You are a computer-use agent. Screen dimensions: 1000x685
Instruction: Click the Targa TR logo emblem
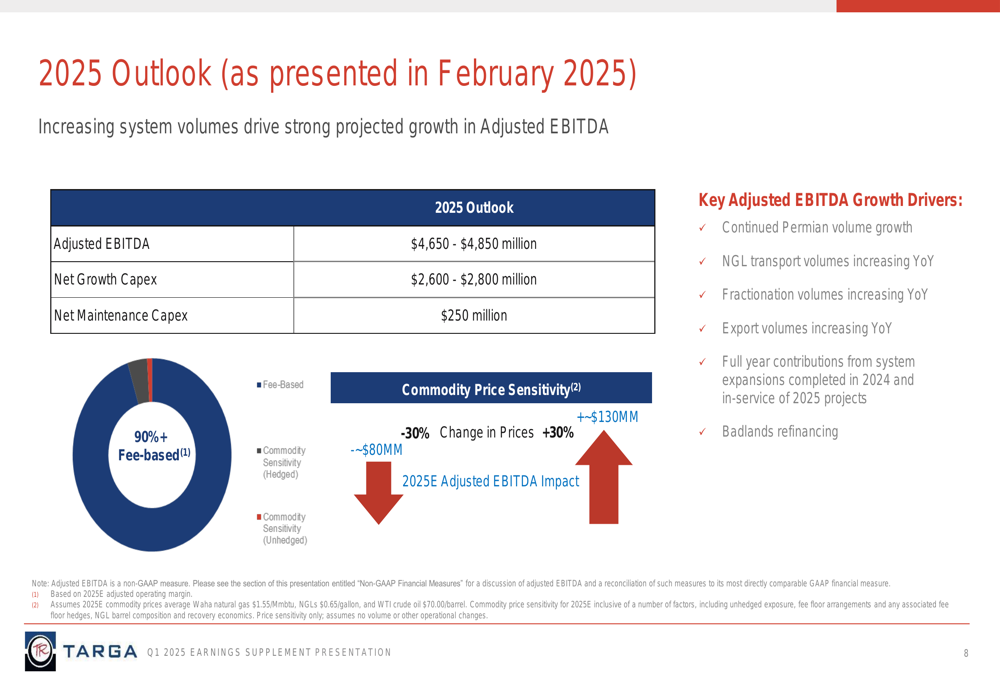pos(40,651)
